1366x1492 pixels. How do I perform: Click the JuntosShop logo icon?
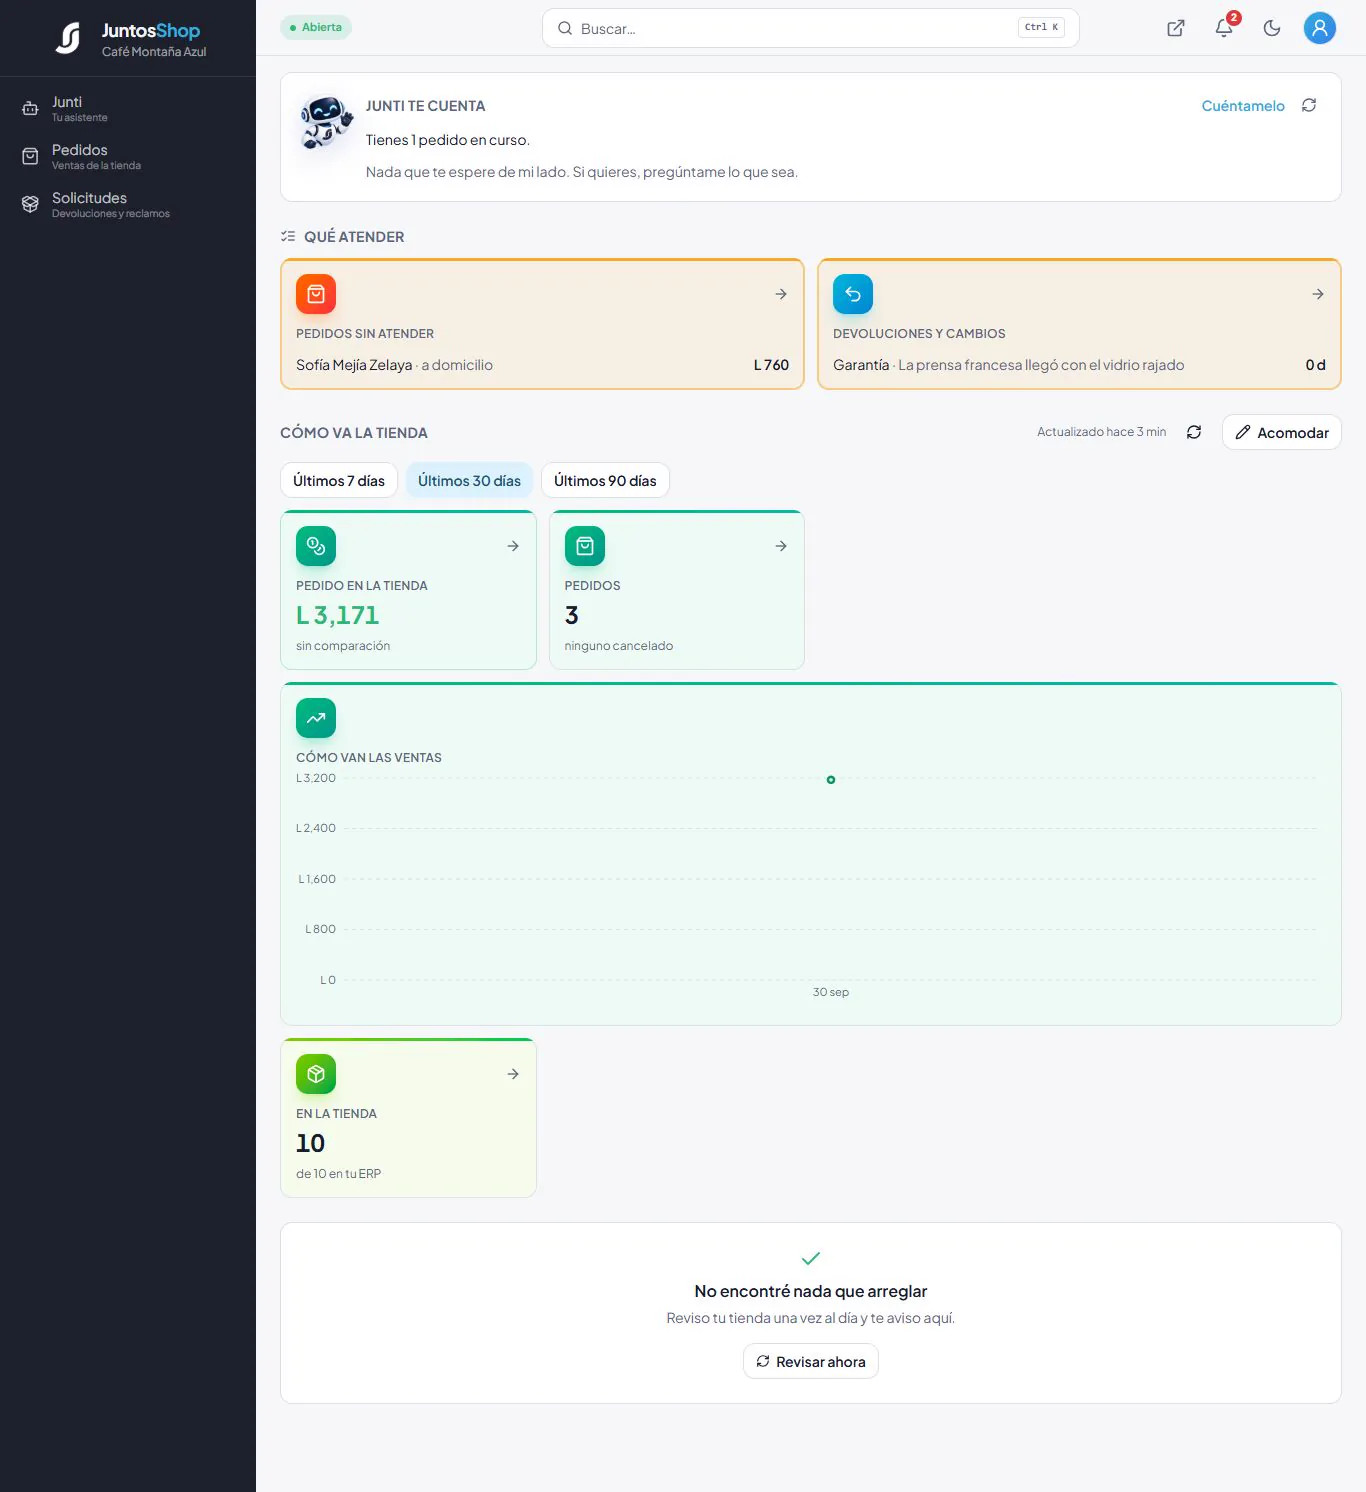pos(68,38)
